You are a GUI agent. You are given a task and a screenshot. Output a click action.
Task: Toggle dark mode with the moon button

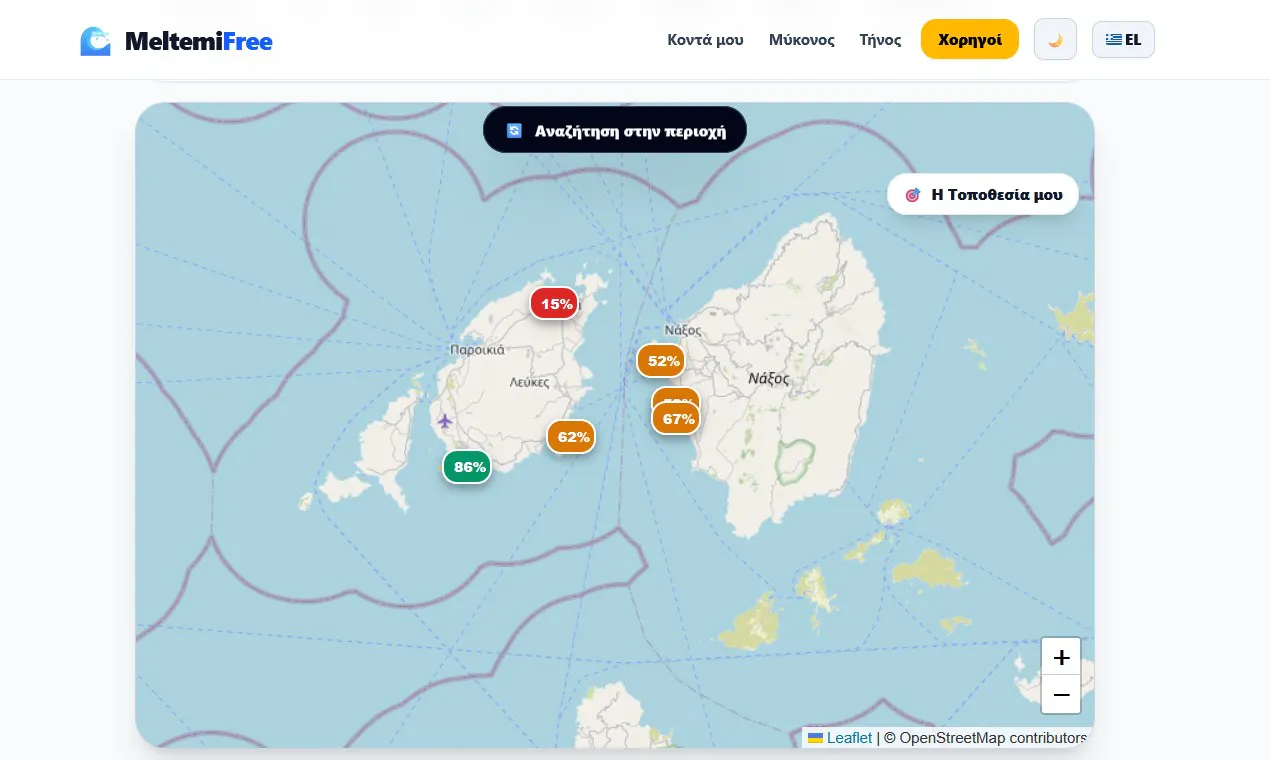coord(1055,40)
